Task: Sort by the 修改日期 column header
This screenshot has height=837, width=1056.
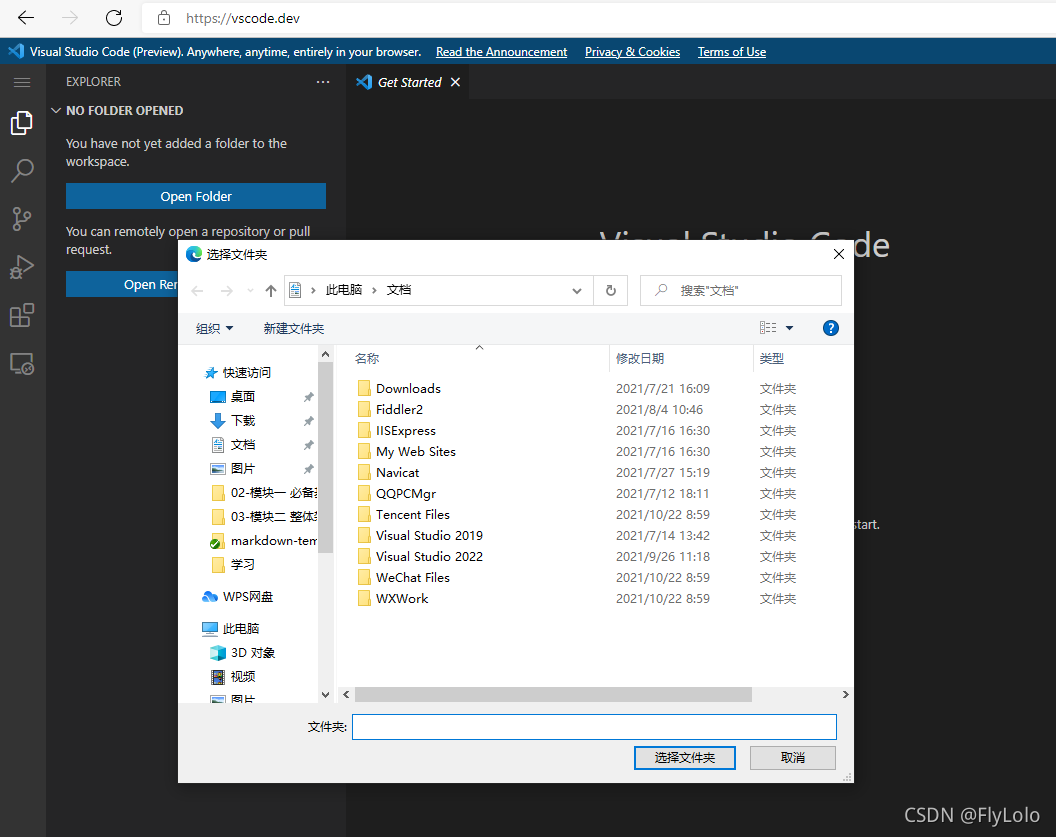Action: (x=640, y=358)
